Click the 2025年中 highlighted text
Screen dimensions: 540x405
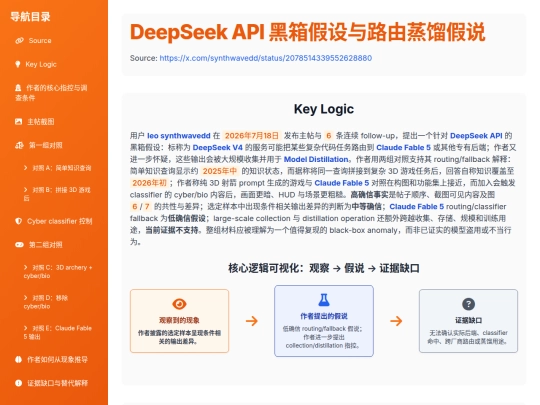219,171
